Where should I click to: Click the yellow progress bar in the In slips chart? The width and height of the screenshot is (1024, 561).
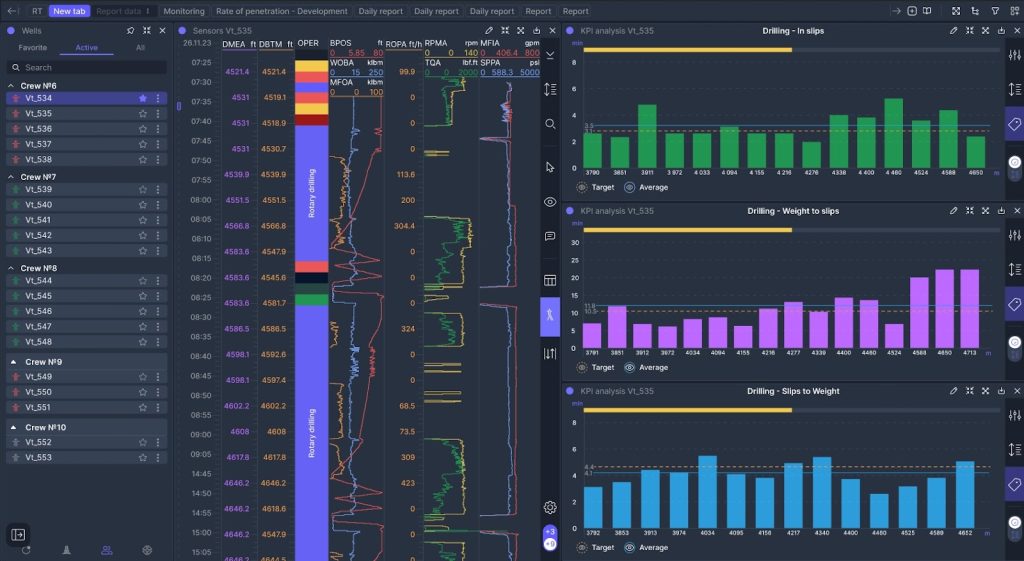tap(688, 50)
